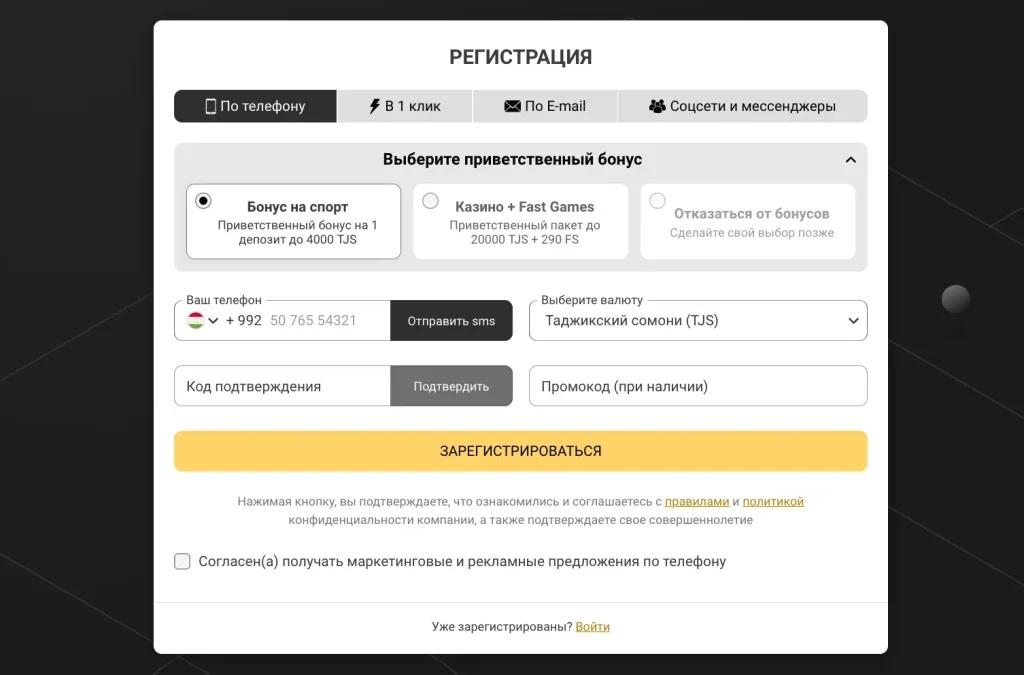This screenshot has width=1024, height=675.
Task: Click the phone icon in По телефону tab
Action: pos(210,106)
